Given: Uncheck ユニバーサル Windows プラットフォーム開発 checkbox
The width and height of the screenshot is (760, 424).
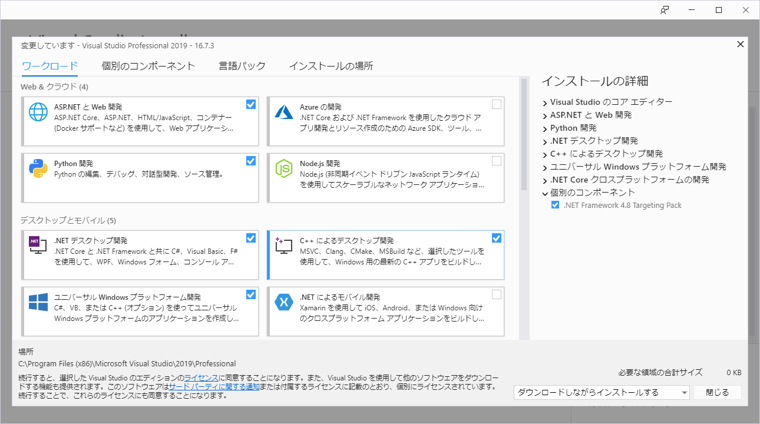Looking at the screenshot, I should [251, 295].
